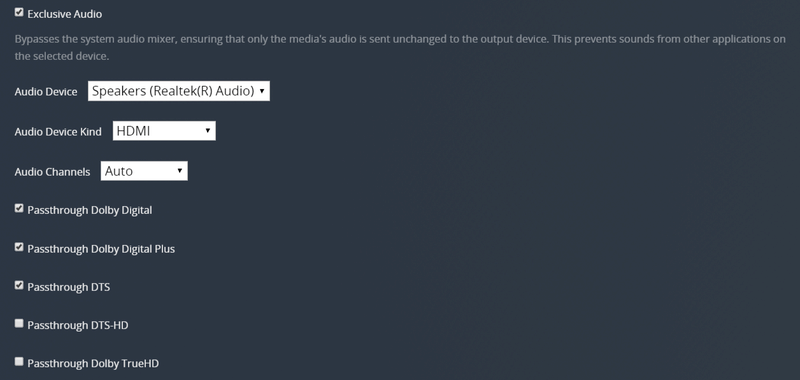Untick the Passthrough Dolby Digital Plus checkbox
The height and width of the screenshot is (380, 800).
pyautogui.click(x=19, y=247)
